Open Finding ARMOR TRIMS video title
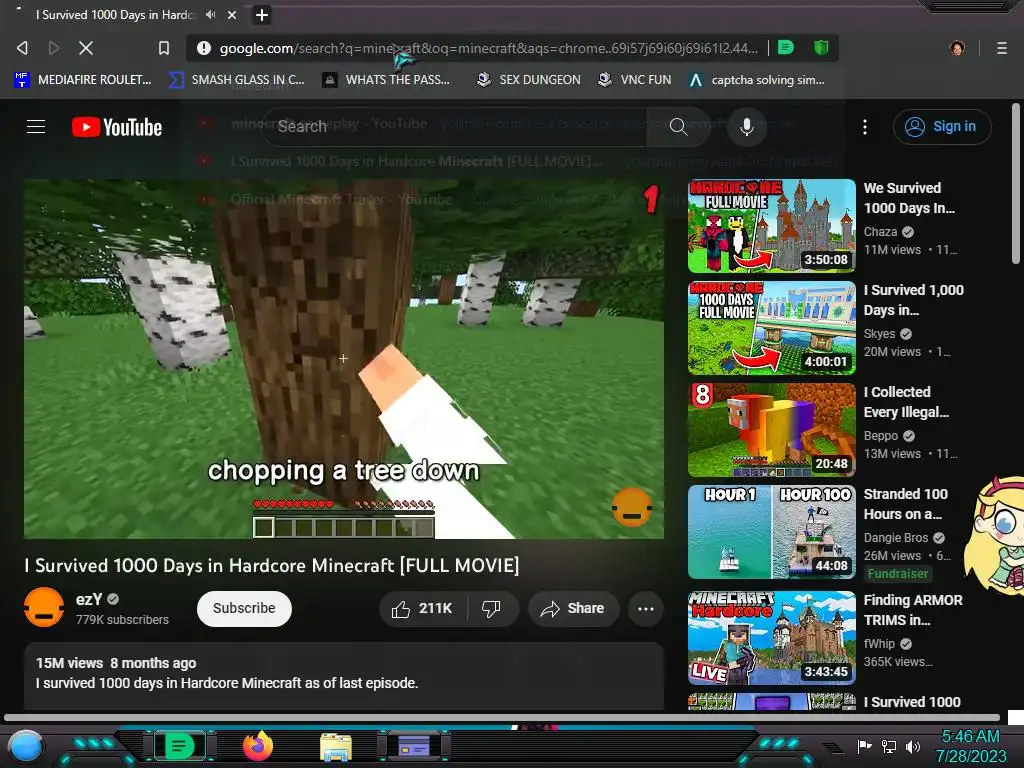Viewport: 1024px width, 768px height. pyautogui.click(x=913, y=610)
